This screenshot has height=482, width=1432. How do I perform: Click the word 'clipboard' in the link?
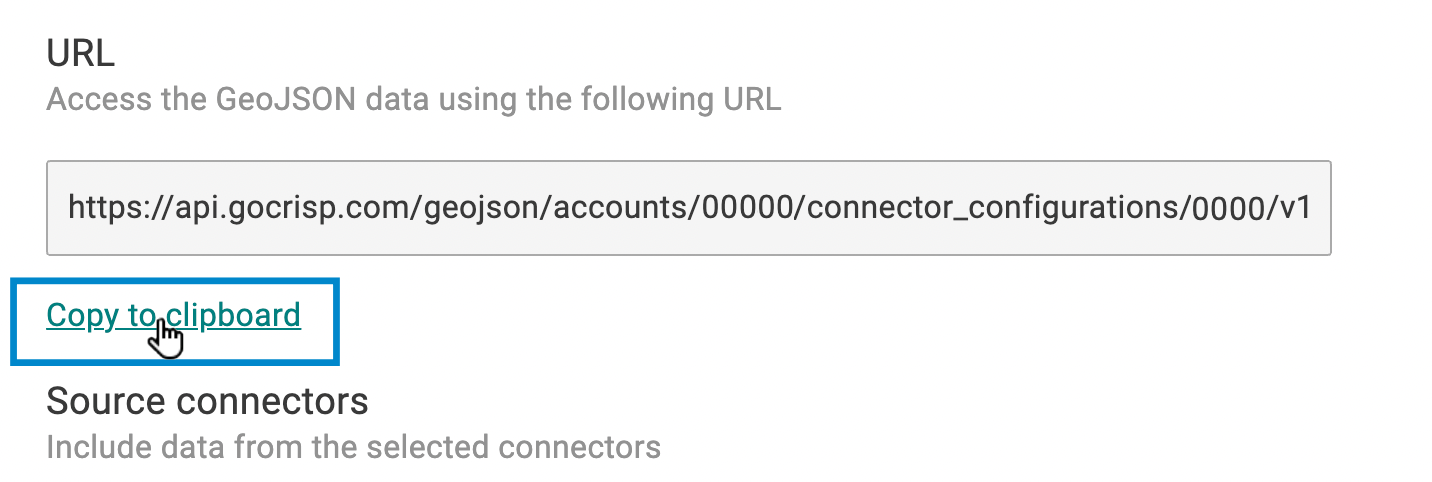(x=233, y=315)
